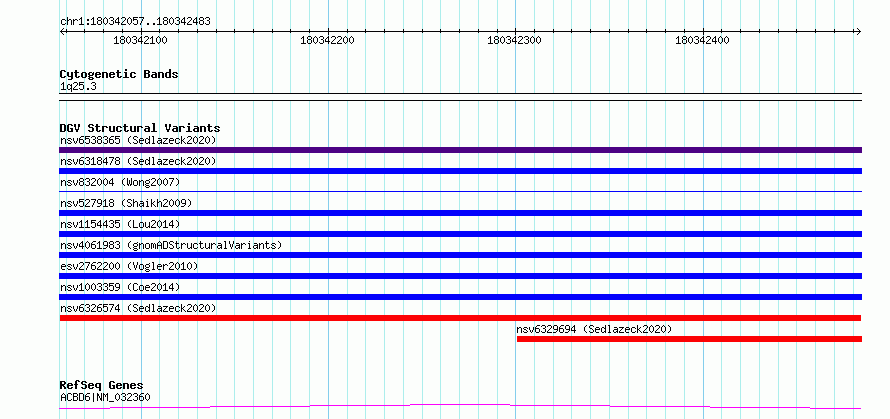Open variant nsv4061983 (gnomADStructuralVariants) label
This screenshot has height=419, width=890.
(x=171, y=245)
